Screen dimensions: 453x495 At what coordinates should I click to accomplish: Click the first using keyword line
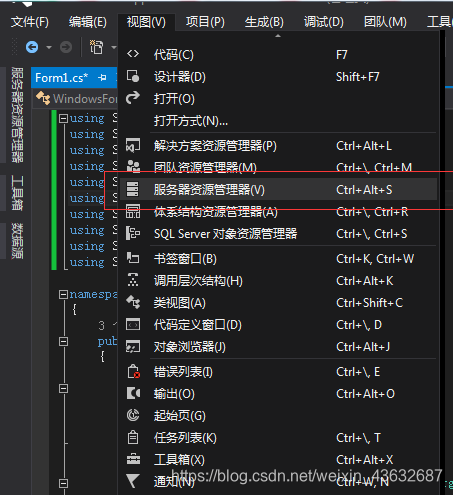click(87, 118)
